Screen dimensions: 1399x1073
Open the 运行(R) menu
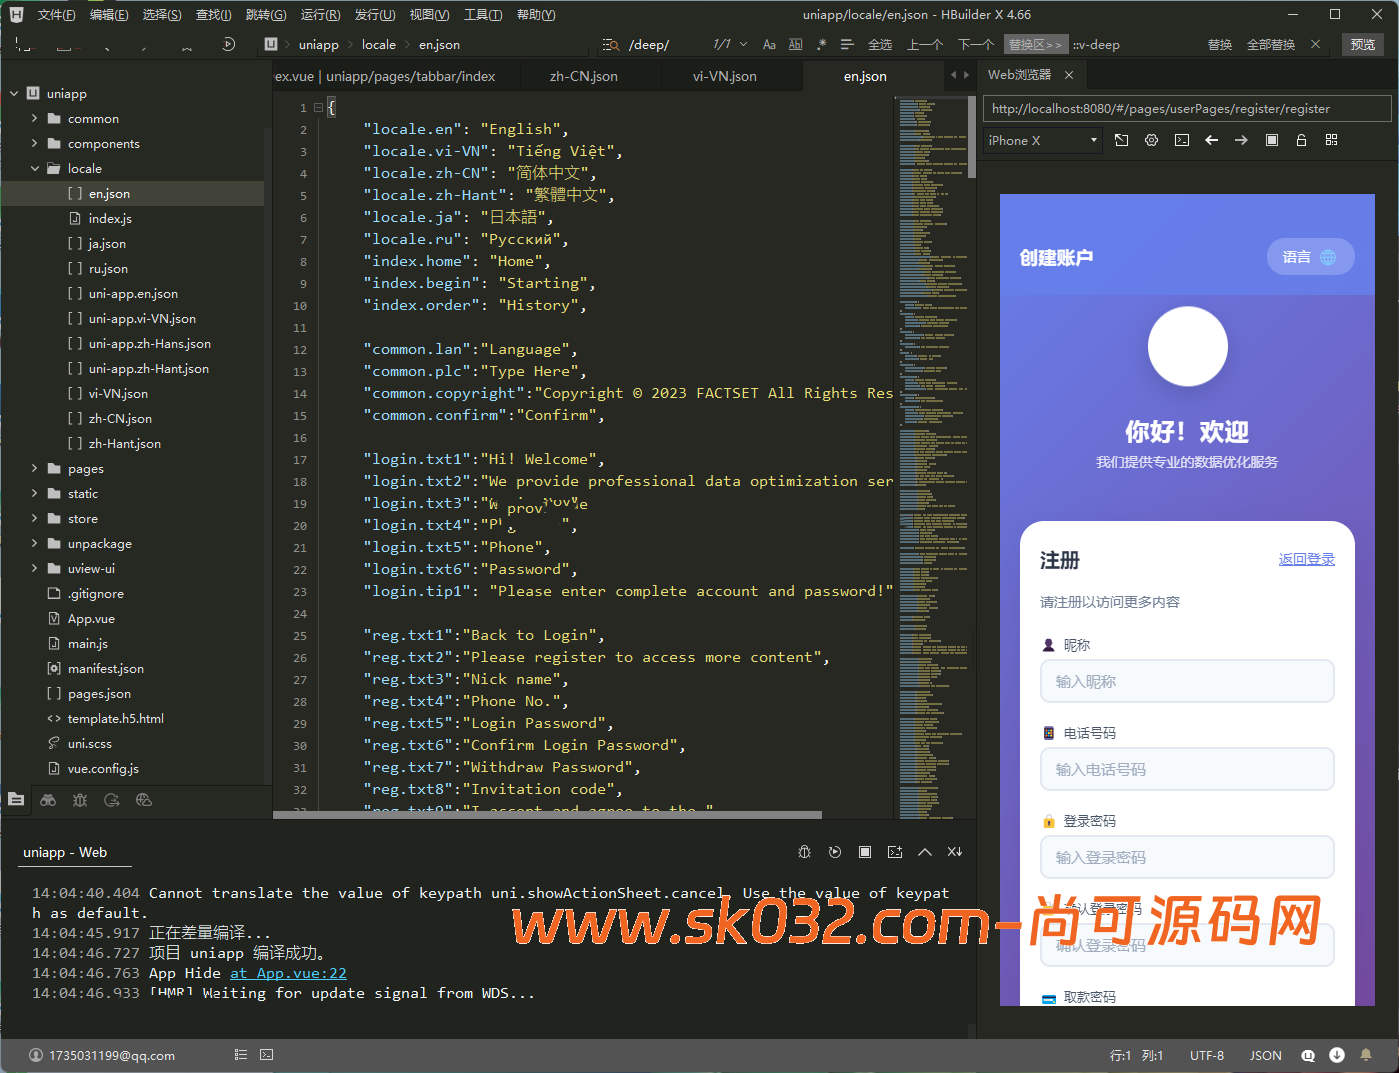(320, 15)
